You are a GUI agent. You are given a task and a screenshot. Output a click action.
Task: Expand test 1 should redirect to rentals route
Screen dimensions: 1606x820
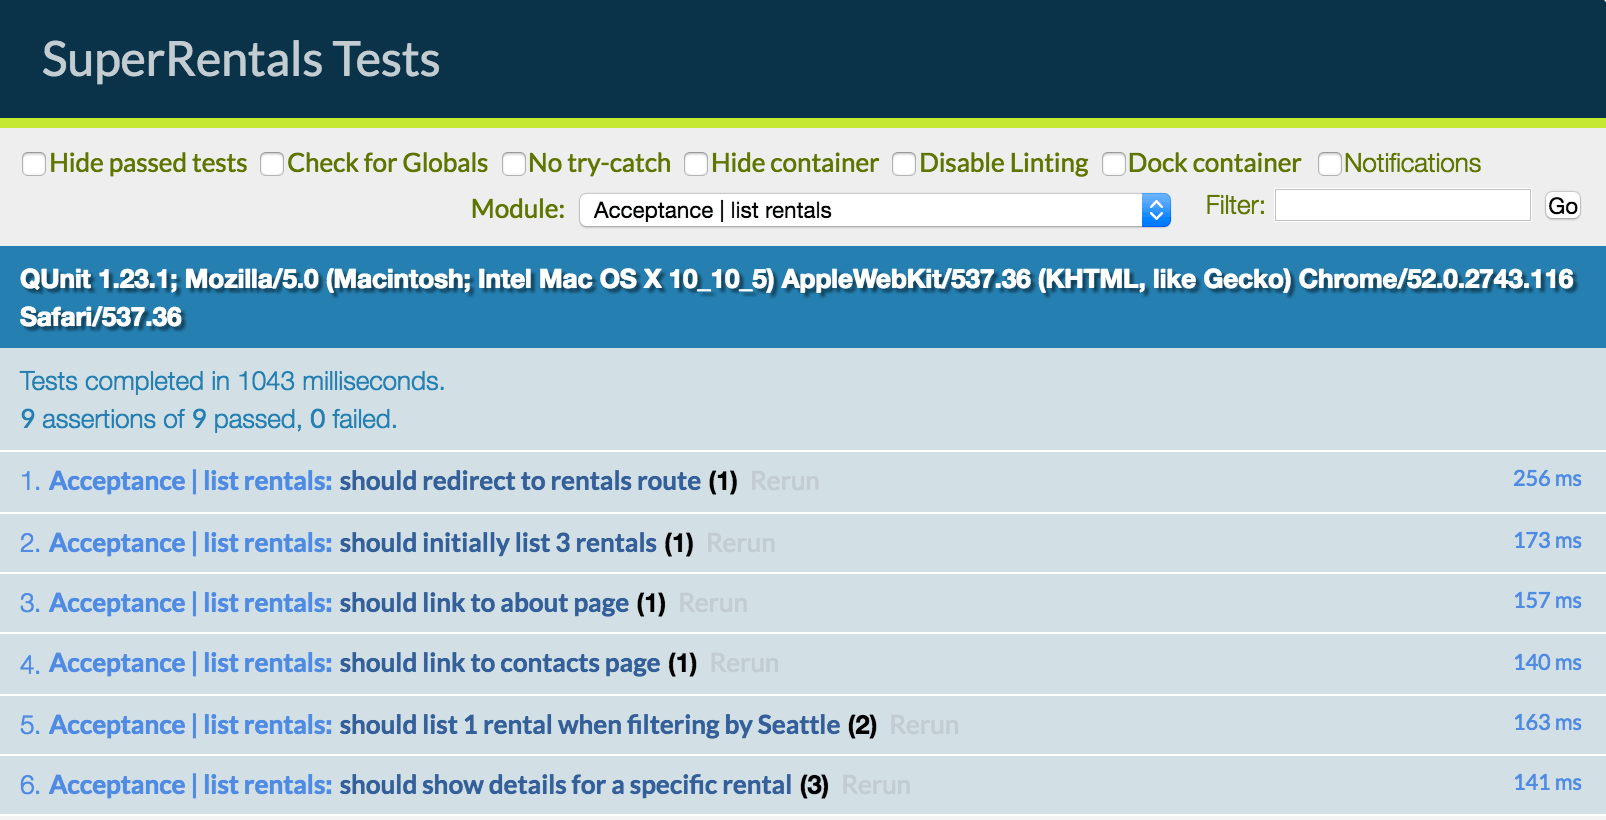pyautogui.click(x=519, y=482)
